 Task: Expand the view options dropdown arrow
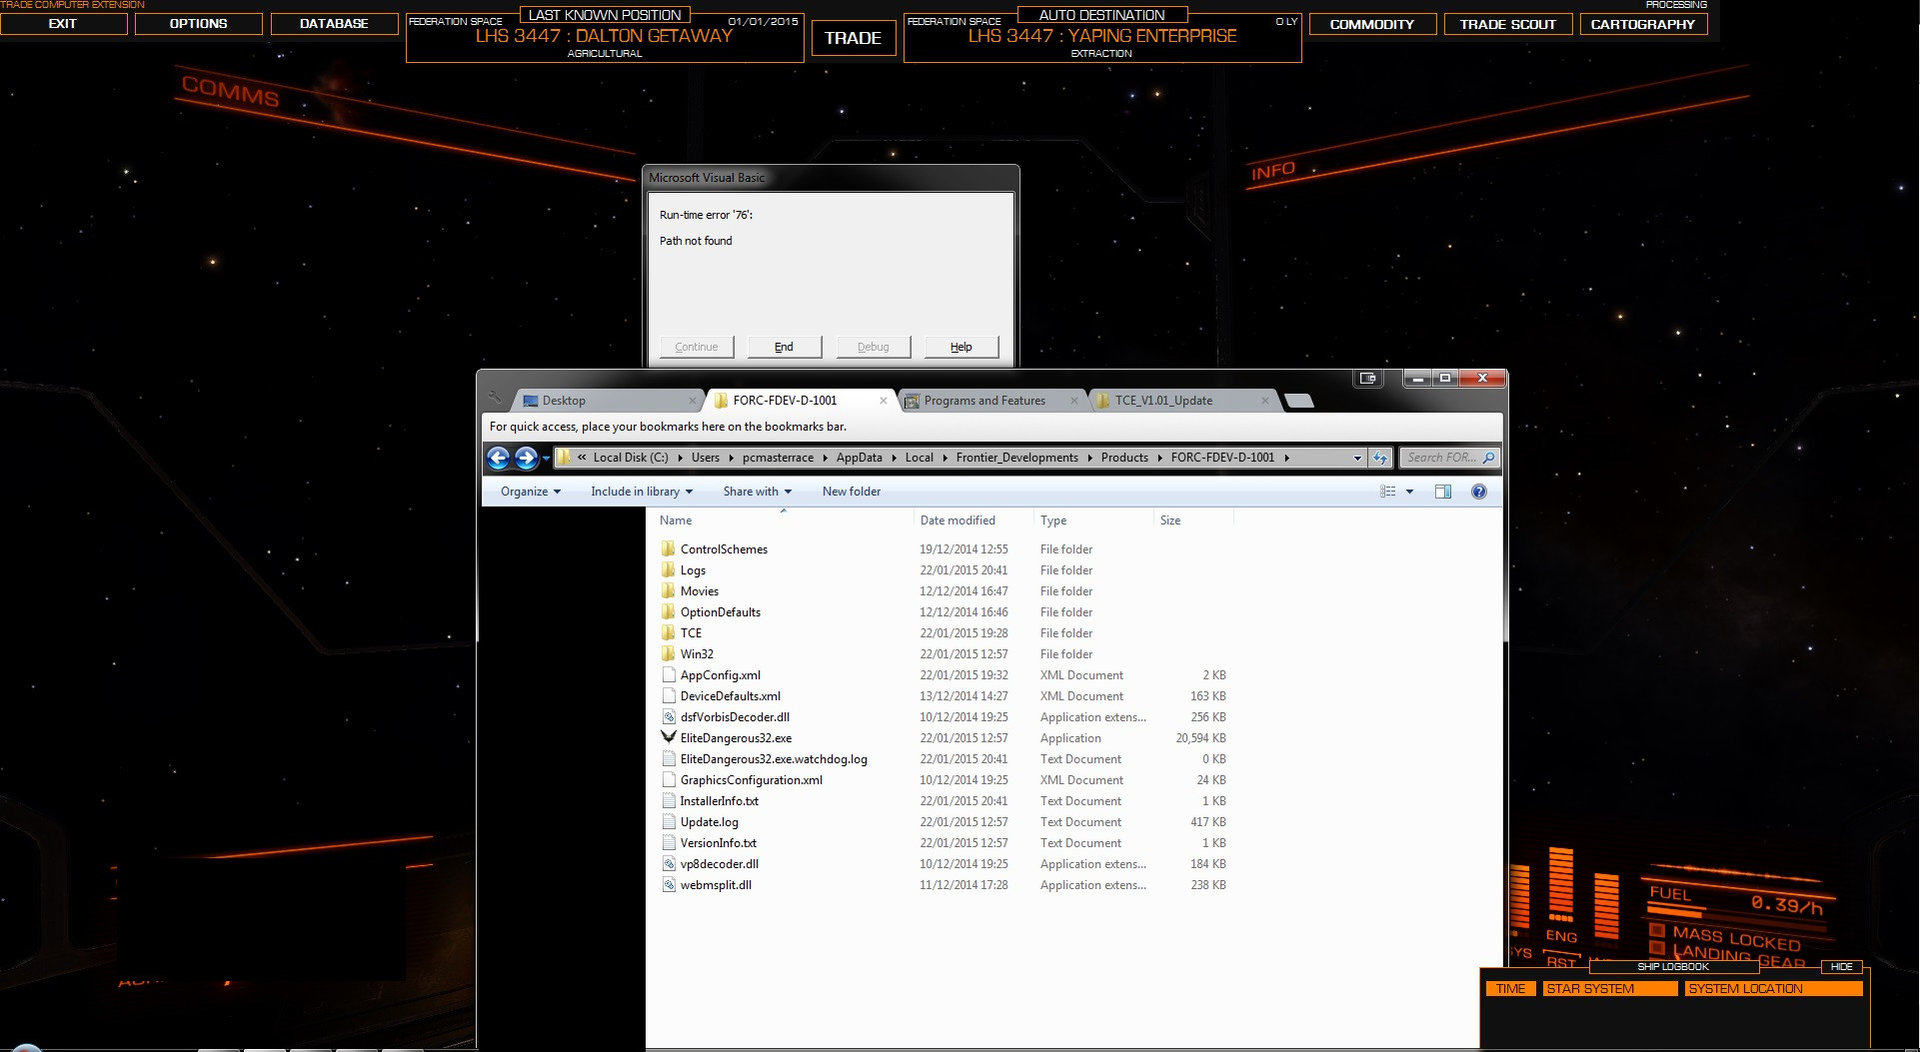[x=1410, y=491]
